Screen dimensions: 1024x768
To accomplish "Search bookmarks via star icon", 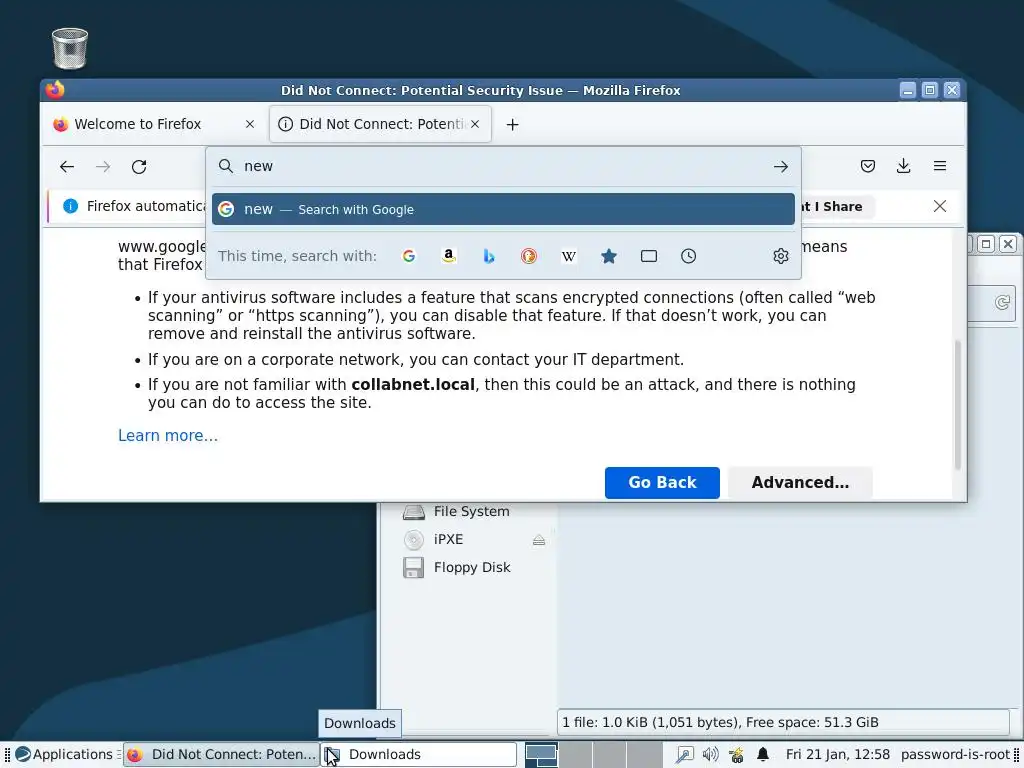I will coord(609,256).
